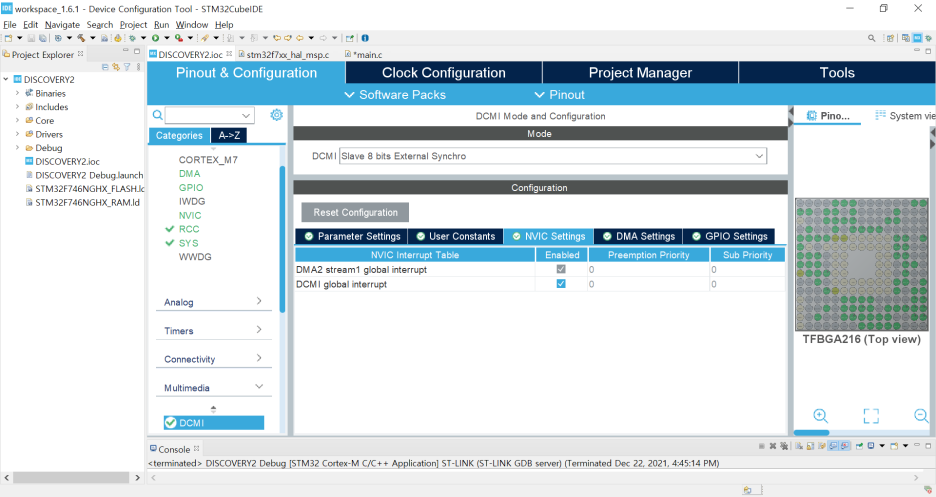This screenshot has width=936, height=497.
Task: Expand the Binaries tree node
Action: (17, 93)
